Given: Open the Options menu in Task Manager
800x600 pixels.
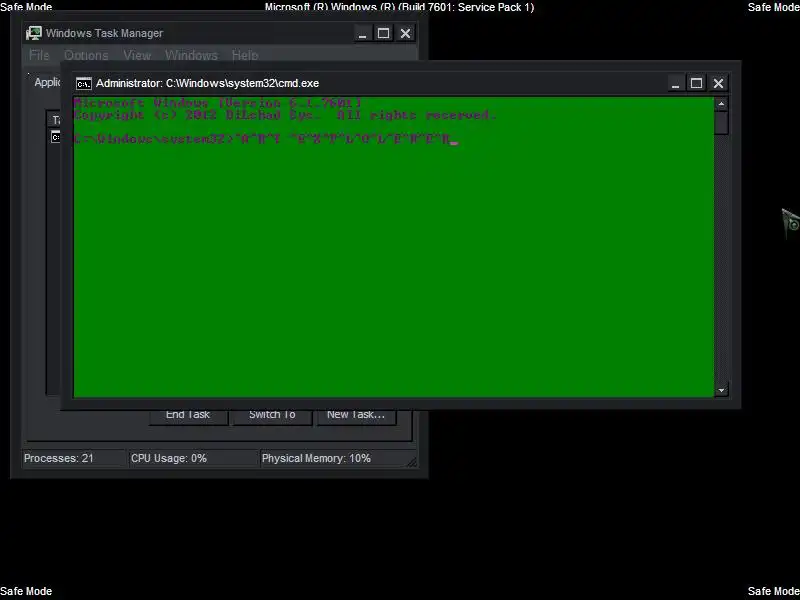Looking at the screenshot, I should point(86,55).
